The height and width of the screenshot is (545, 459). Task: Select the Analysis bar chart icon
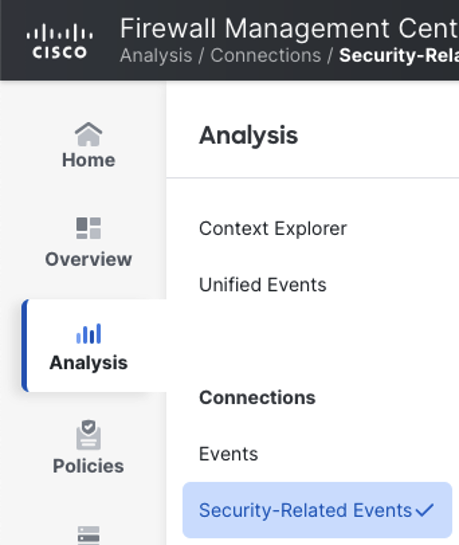coord(89,334)
